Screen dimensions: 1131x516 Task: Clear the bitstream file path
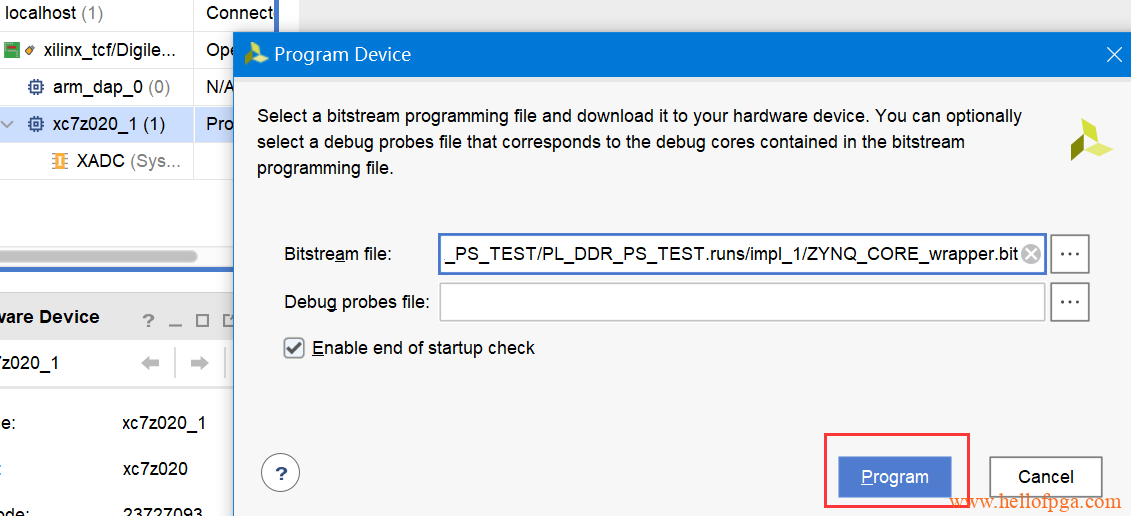(x=1031, y=254)
